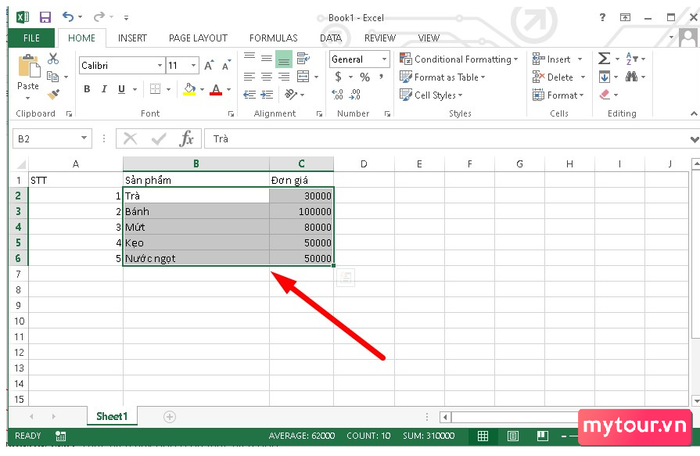Image resolution: width=700 pixels, height=456 pixels.
Task: Decrease font size with the small A icon
Action: tap(226, 66)
